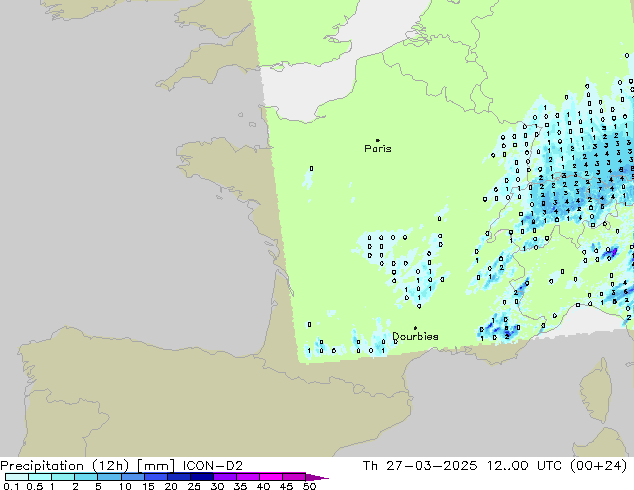The width and height of the screenshot is (634, 490).
Task: Click the 'Th' weekday abbreviation in footer
Action: [x=370, y=466]
